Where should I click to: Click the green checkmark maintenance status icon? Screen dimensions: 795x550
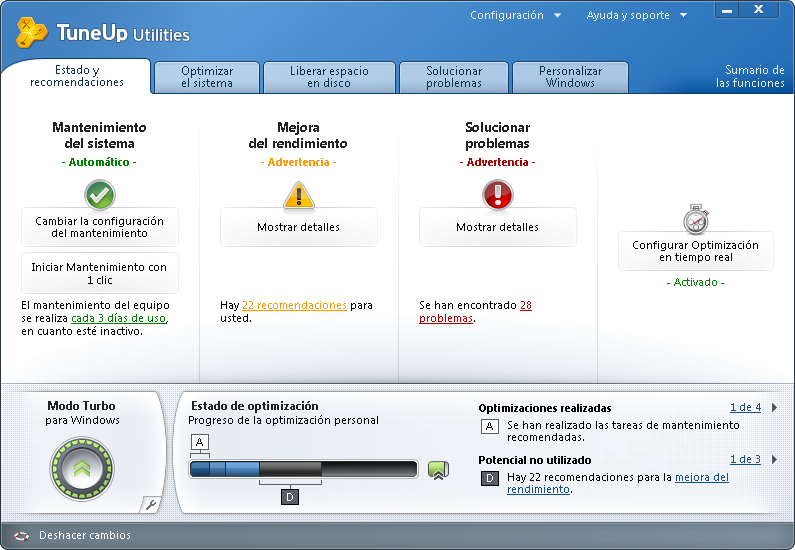[x=100, y=195]
